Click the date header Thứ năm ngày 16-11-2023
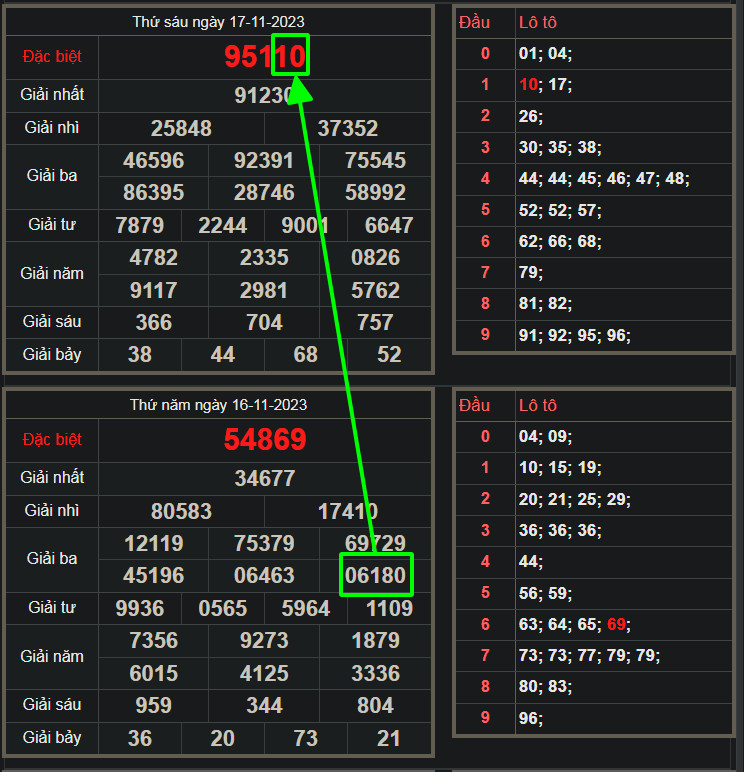Image resolution: width=744 pixels, height=772 pixels. 219,405
